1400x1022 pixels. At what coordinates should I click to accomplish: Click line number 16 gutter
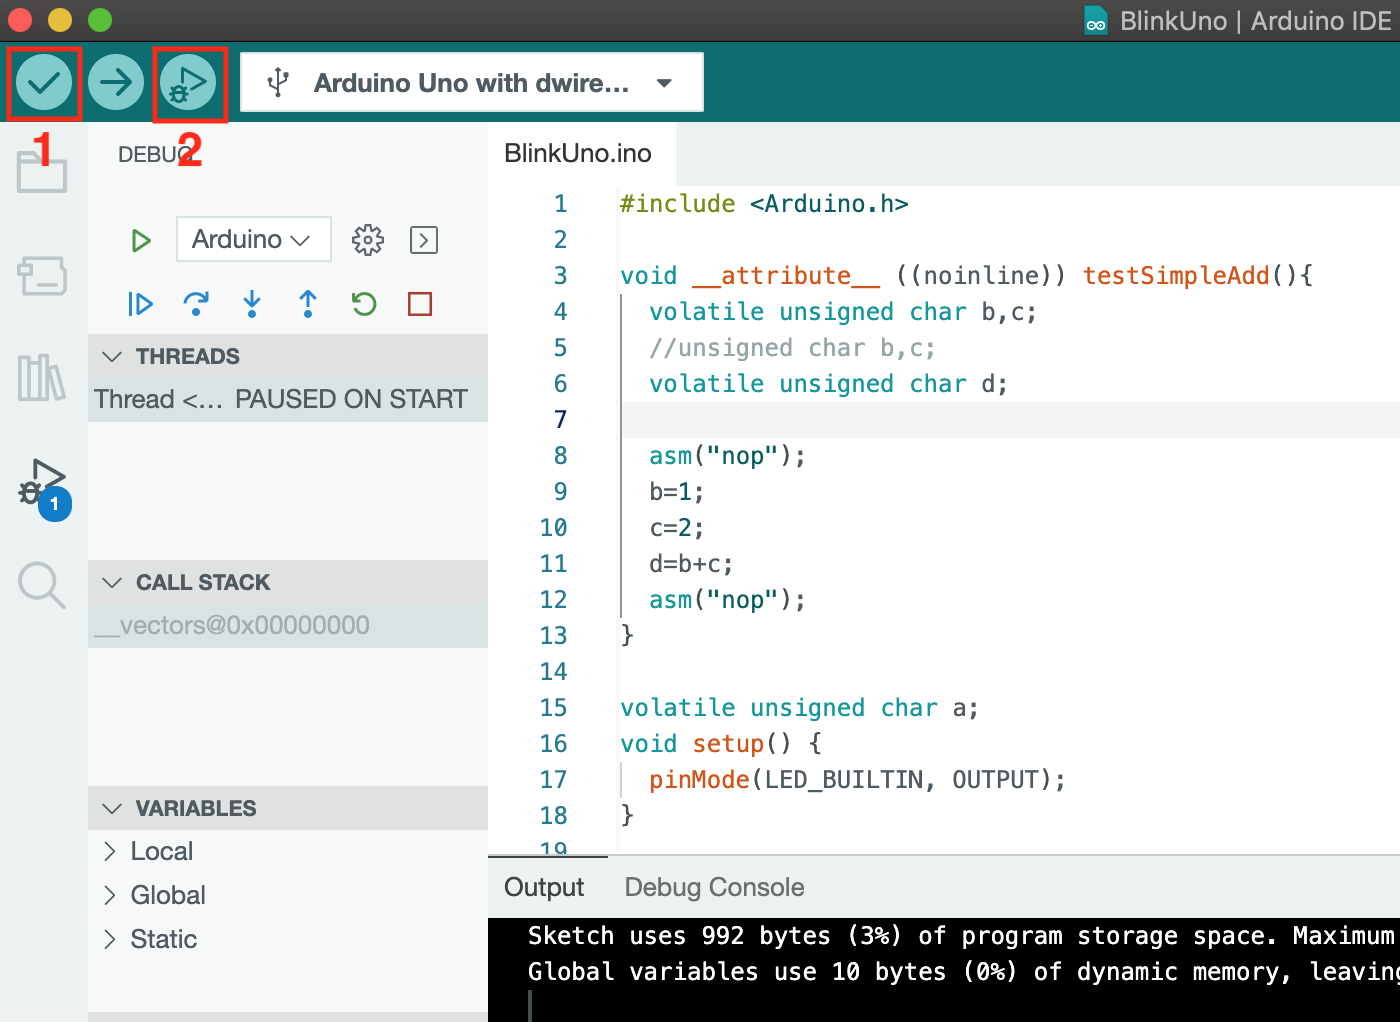point(553,744)
